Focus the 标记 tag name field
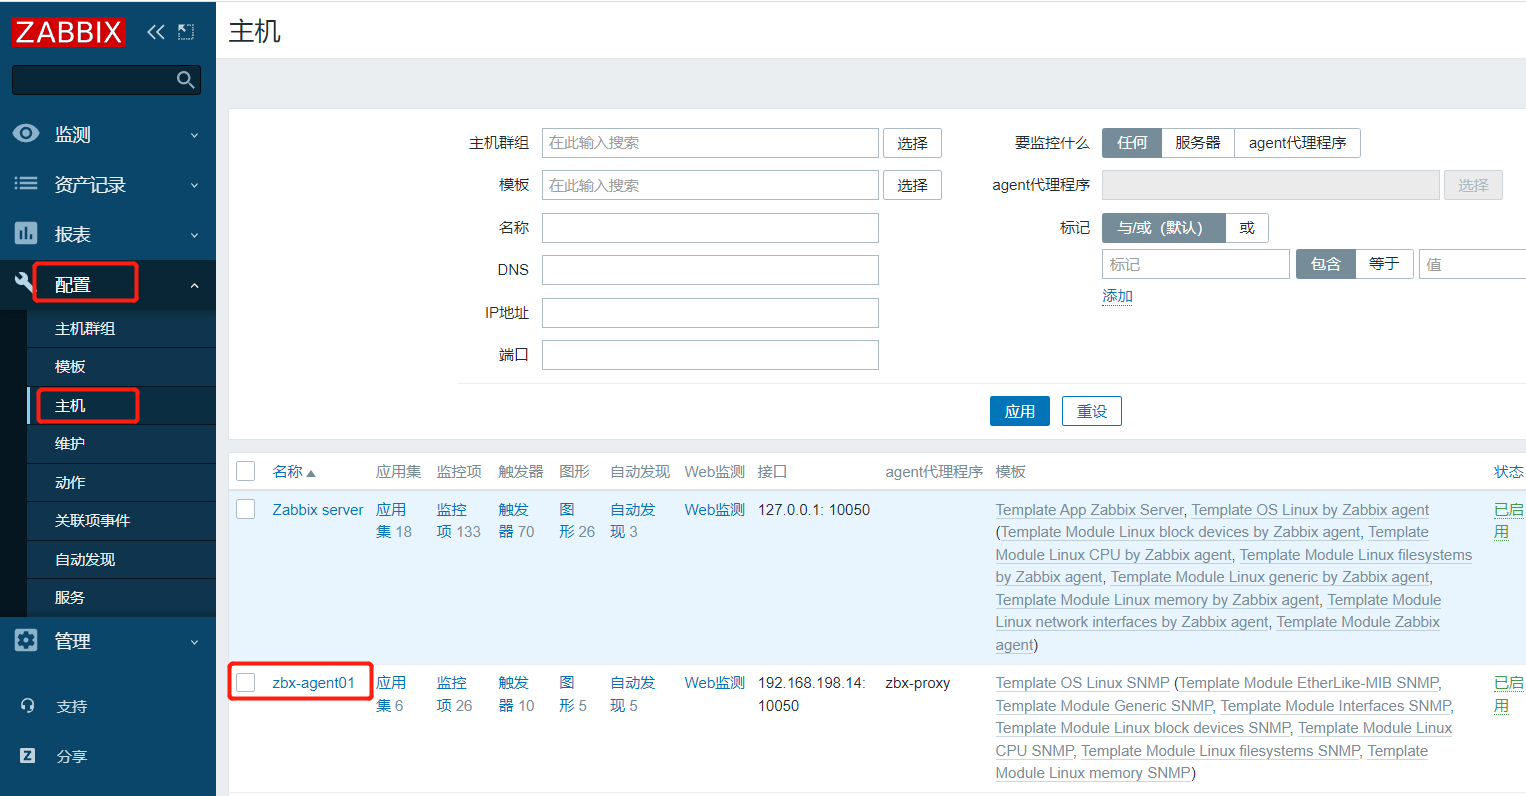Screen dimensions: 1526x796 (1195, 264)
